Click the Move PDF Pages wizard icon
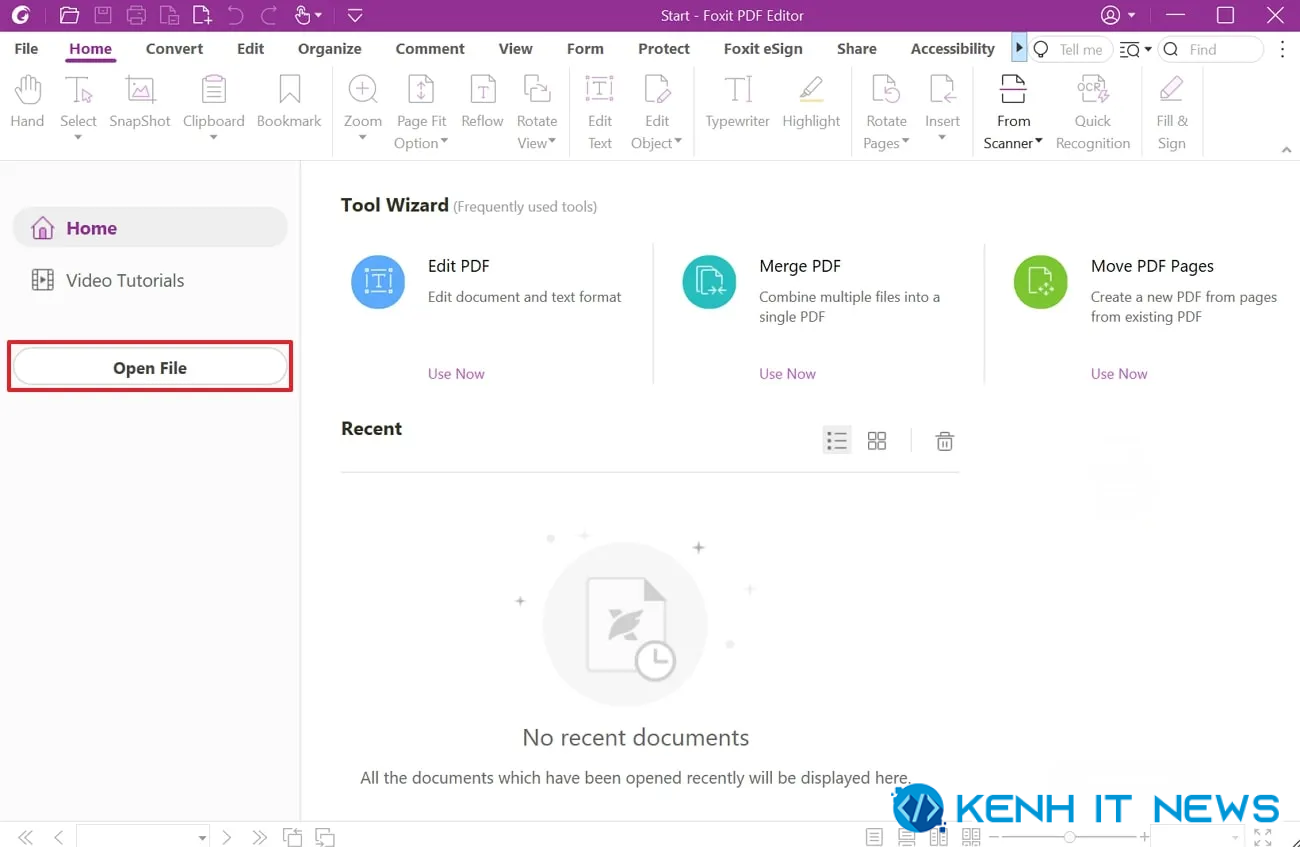The width and height of the screenshot is (1300, 847). [1041, 282]
